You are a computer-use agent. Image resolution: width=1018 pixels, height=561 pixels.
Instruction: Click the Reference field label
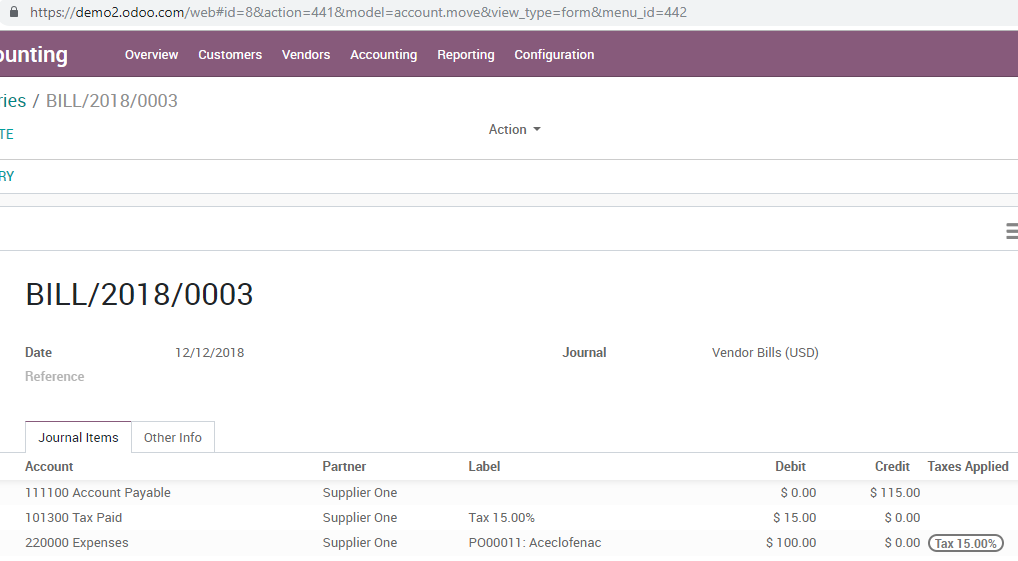tap(55, 377)
